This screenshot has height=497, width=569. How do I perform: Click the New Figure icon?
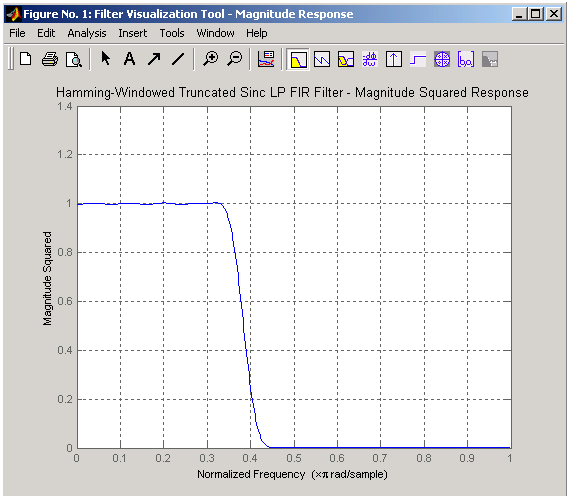25,59
